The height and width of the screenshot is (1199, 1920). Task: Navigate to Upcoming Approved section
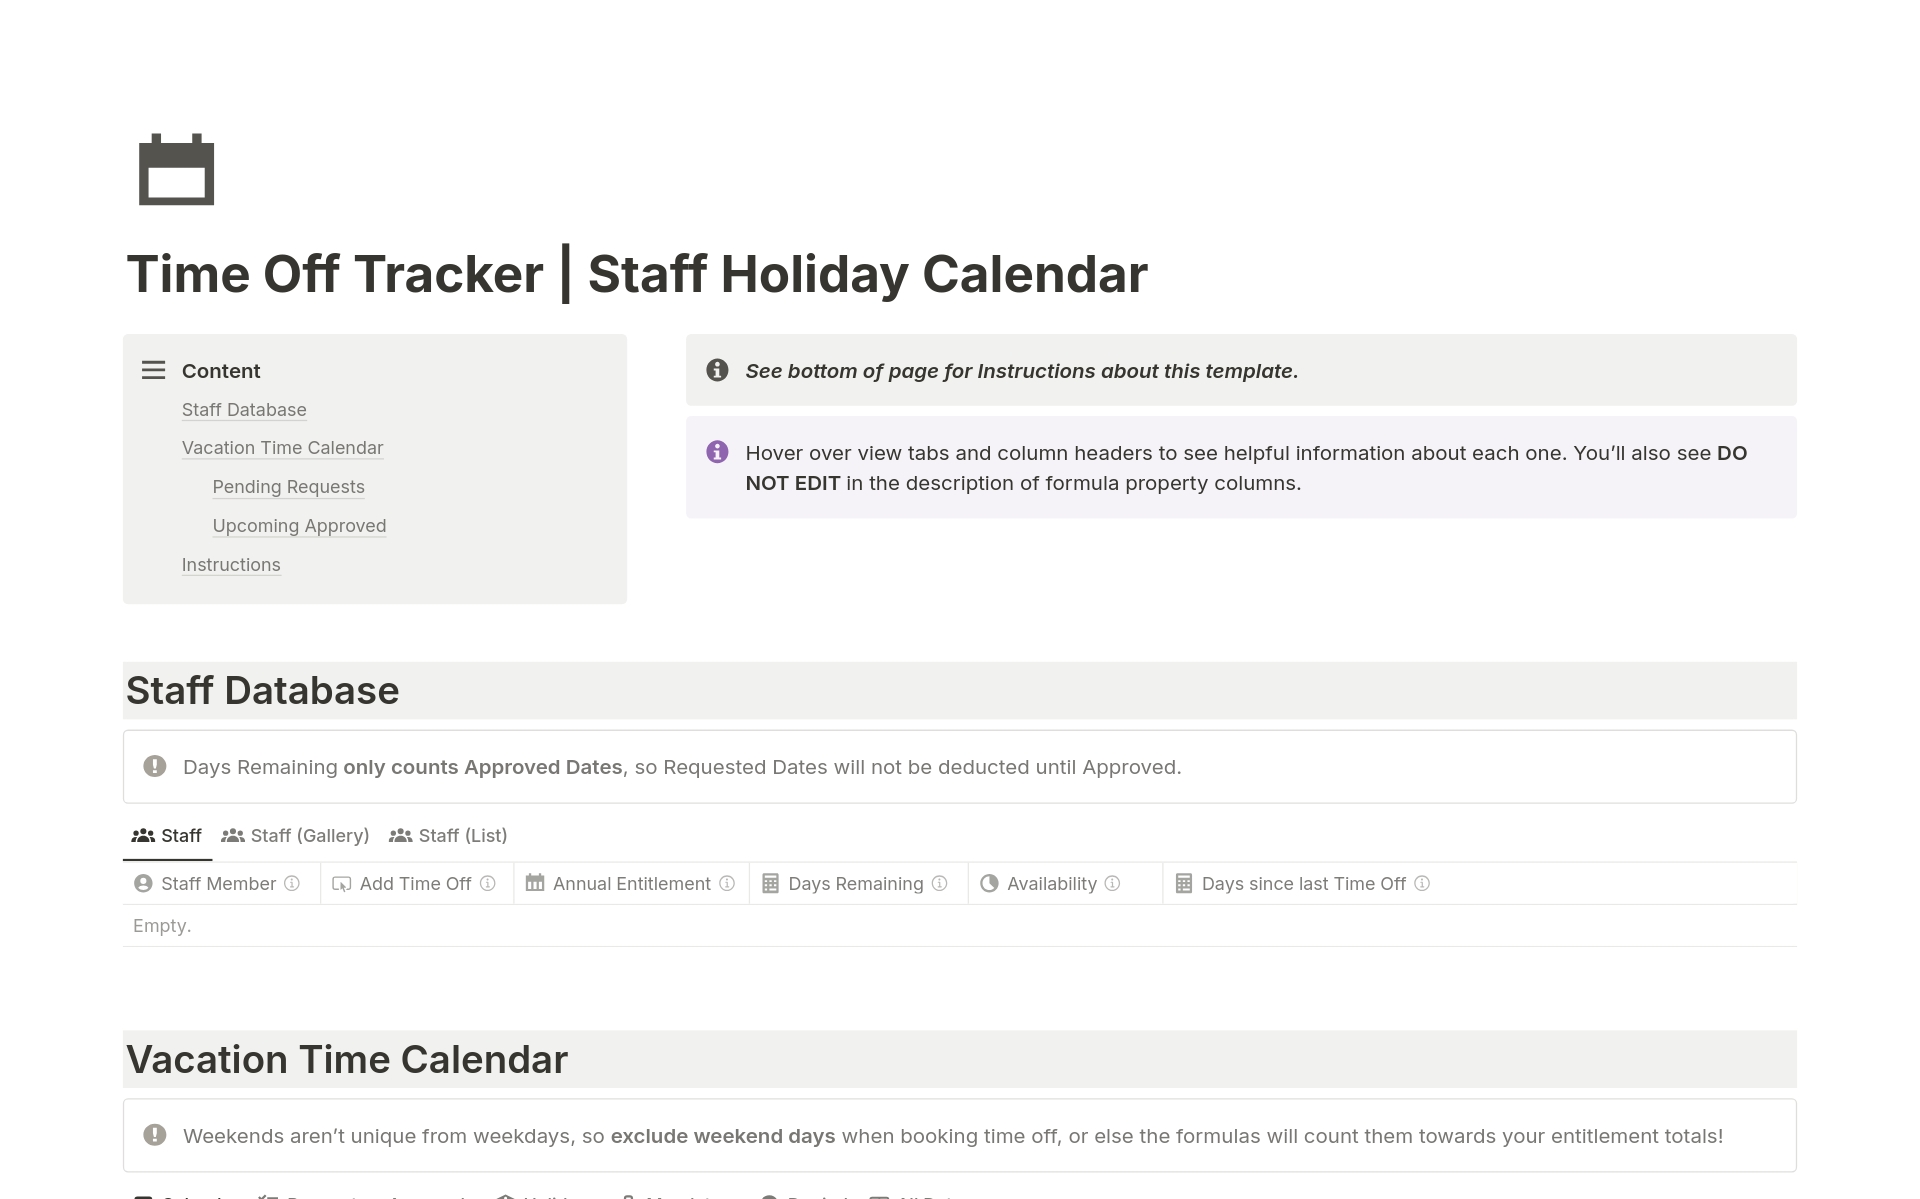click(300, 525)
